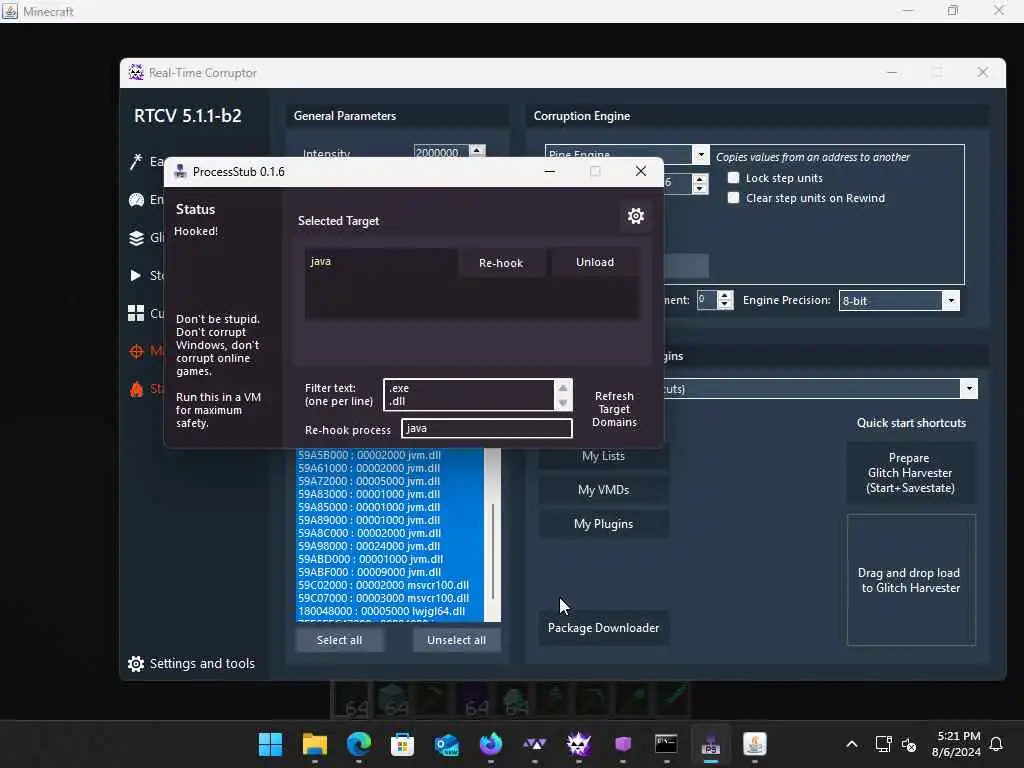This screenshot has width=1024, height=768.
Task: Select domain 59C02000 msvcr100.dll
Action: (383, 585)
